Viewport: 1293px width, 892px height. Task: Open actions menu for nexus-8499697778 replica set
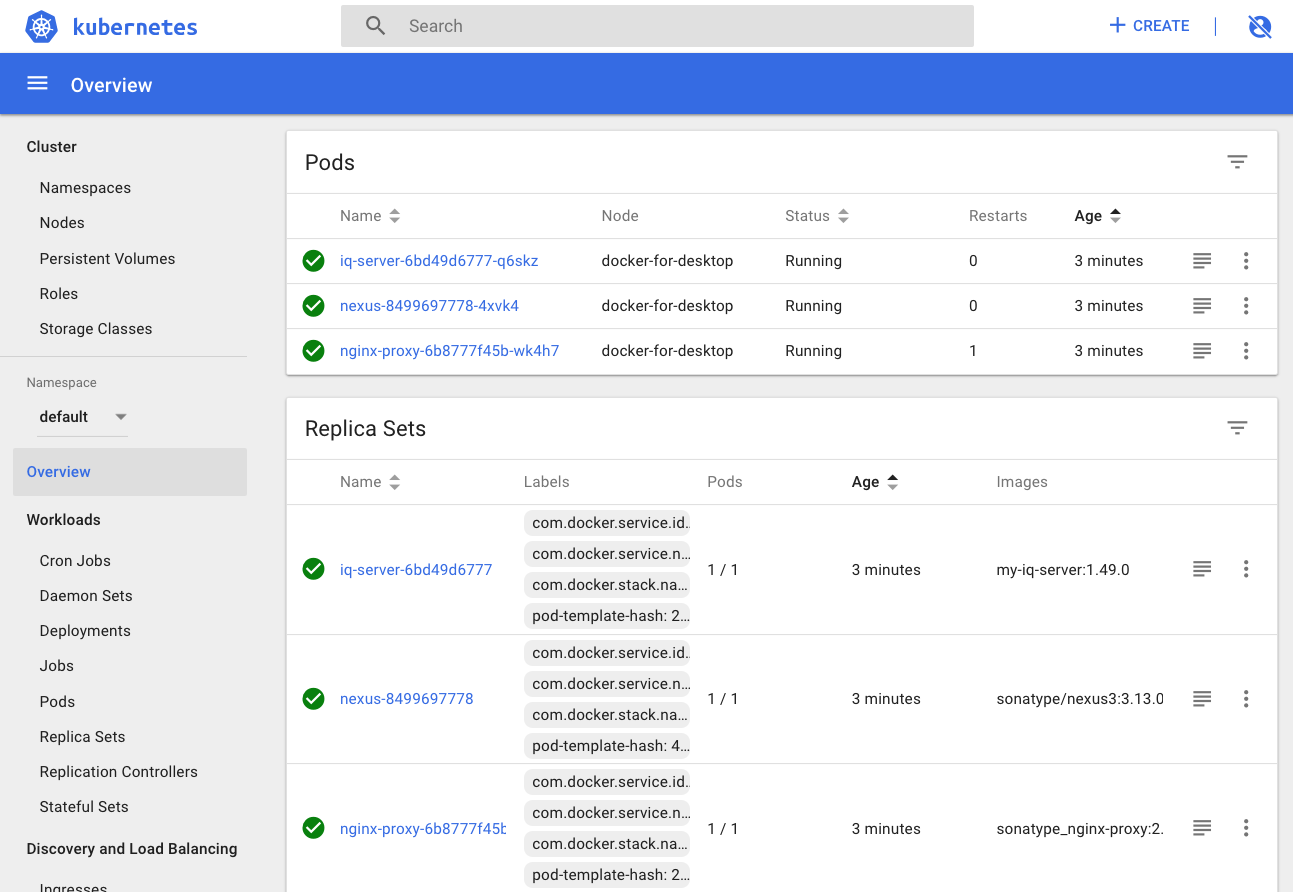coord(1246,699)
